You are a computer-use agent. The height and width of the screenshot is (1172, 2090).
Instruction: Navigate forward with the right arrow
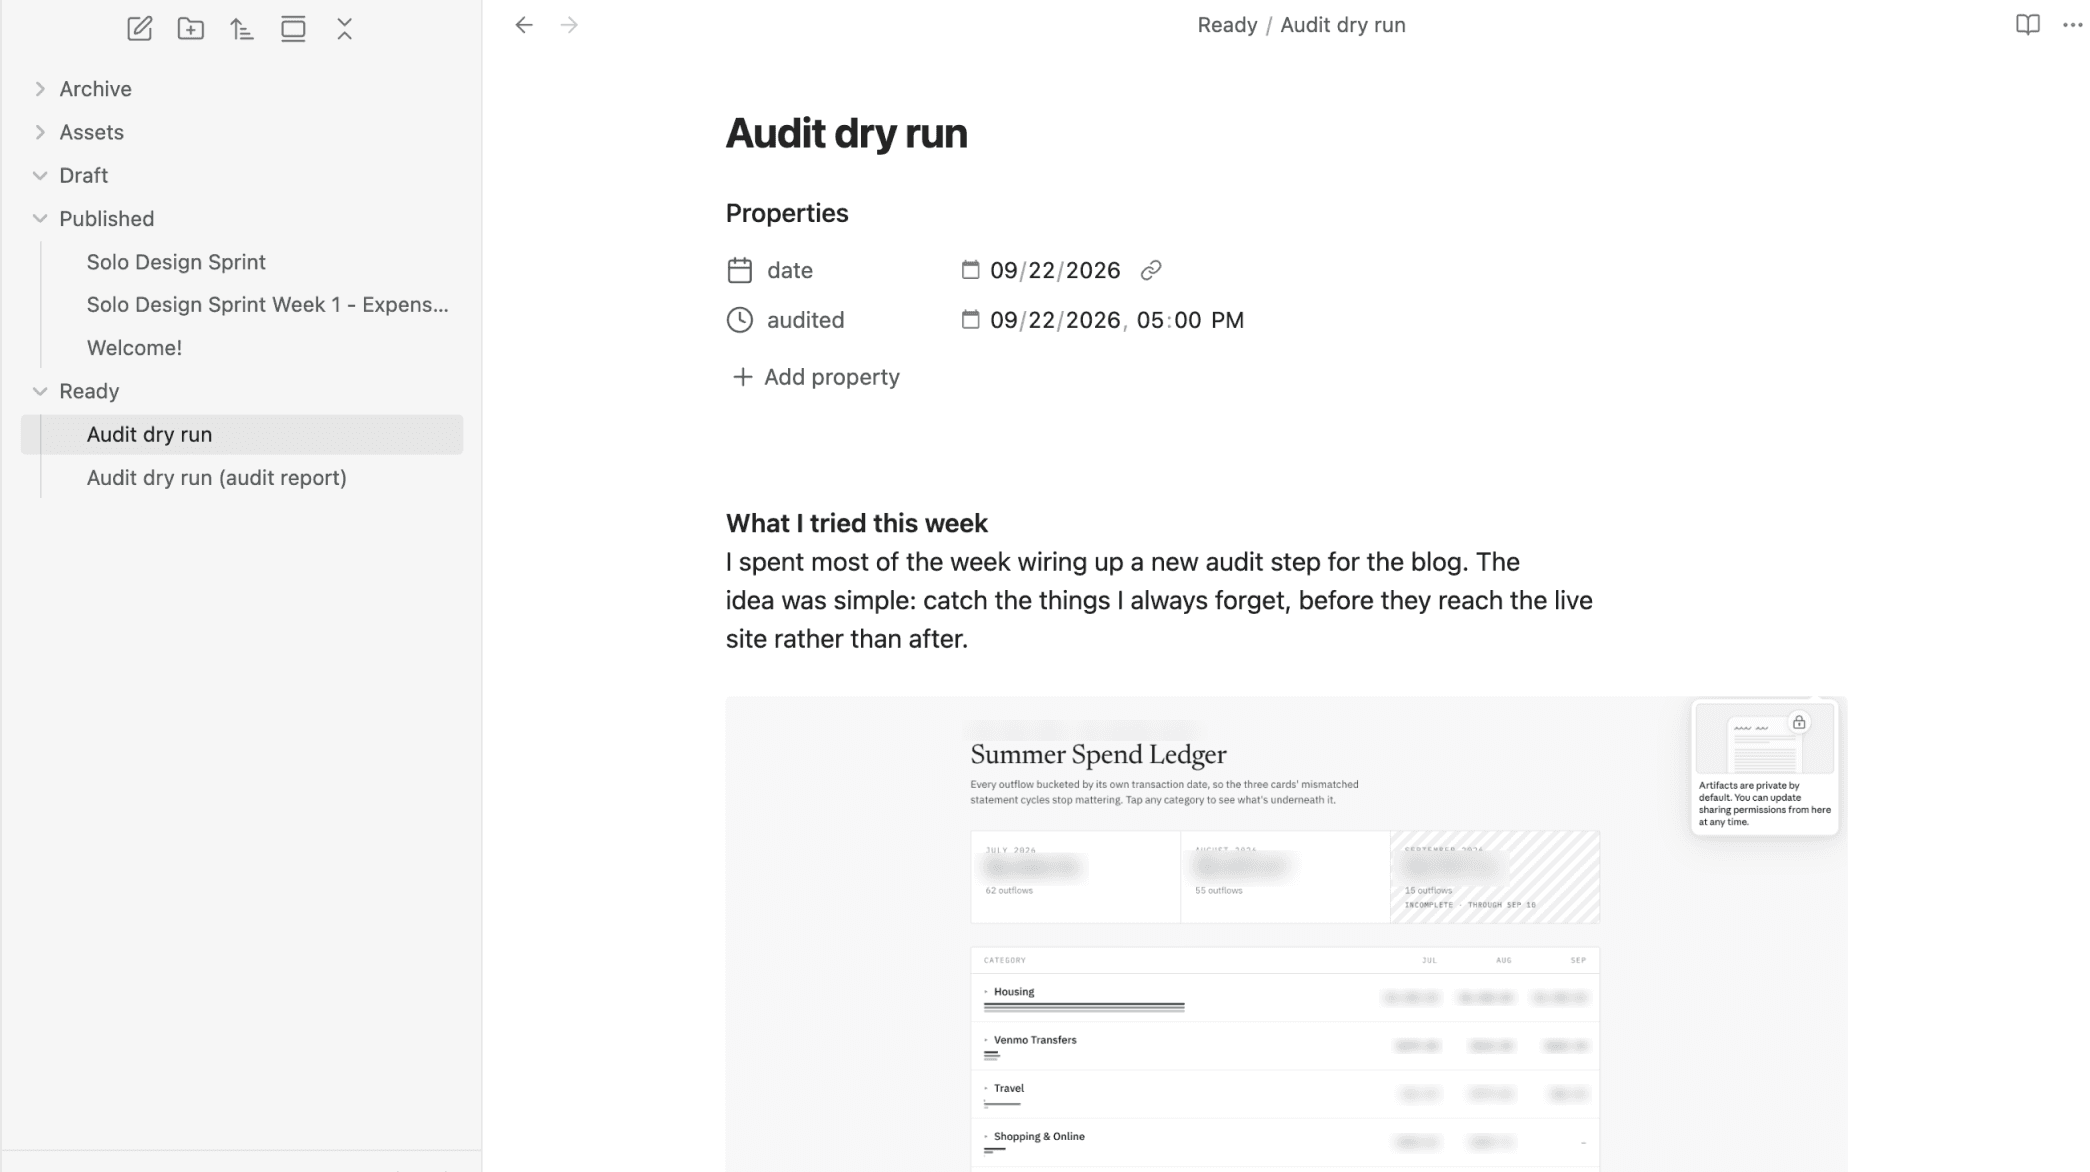click(569, 25)
